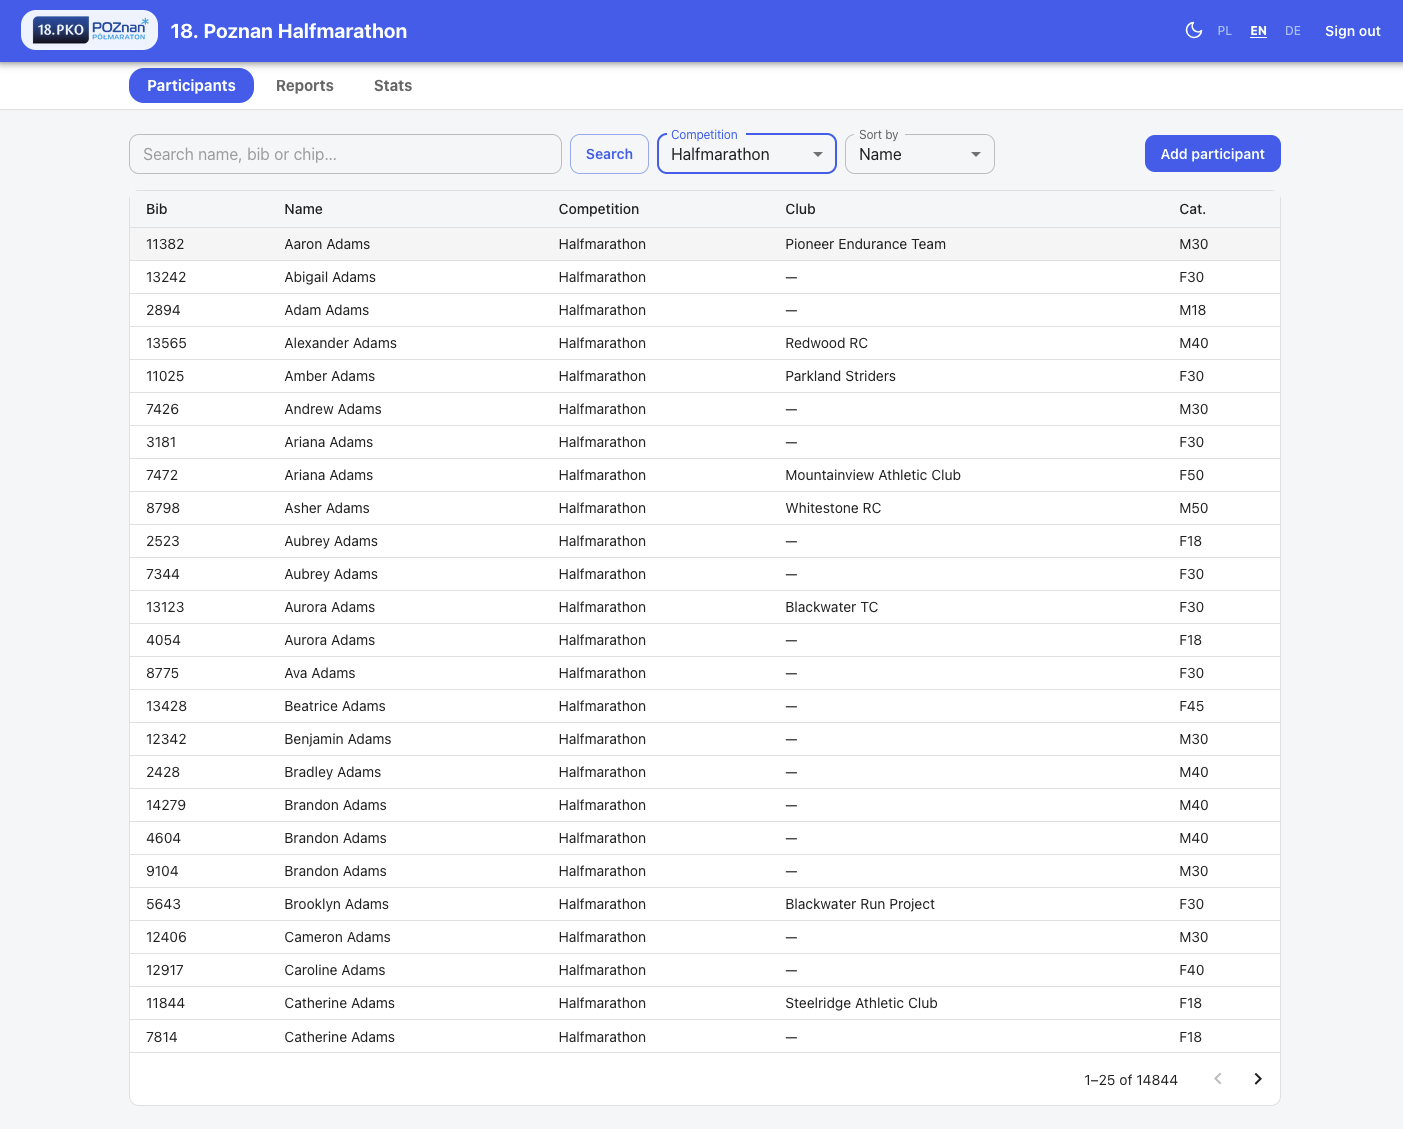1403x1129 pixels.
Task: Click category F40 for Caroline Adams
Action: tap(1192, 970)
